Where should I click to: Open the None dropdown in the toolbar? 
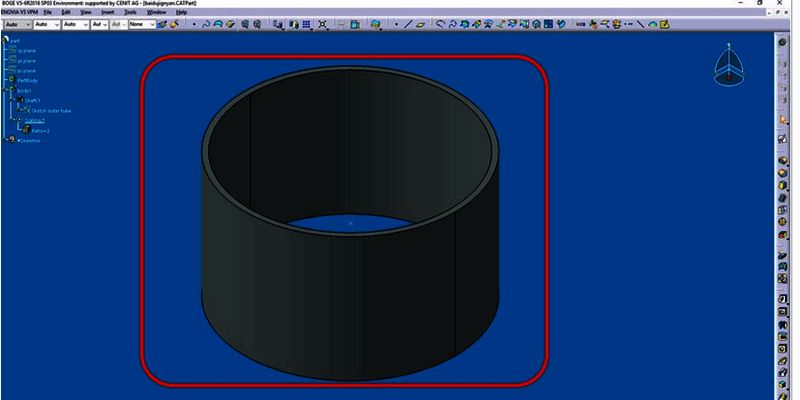(x=138, y=24)
